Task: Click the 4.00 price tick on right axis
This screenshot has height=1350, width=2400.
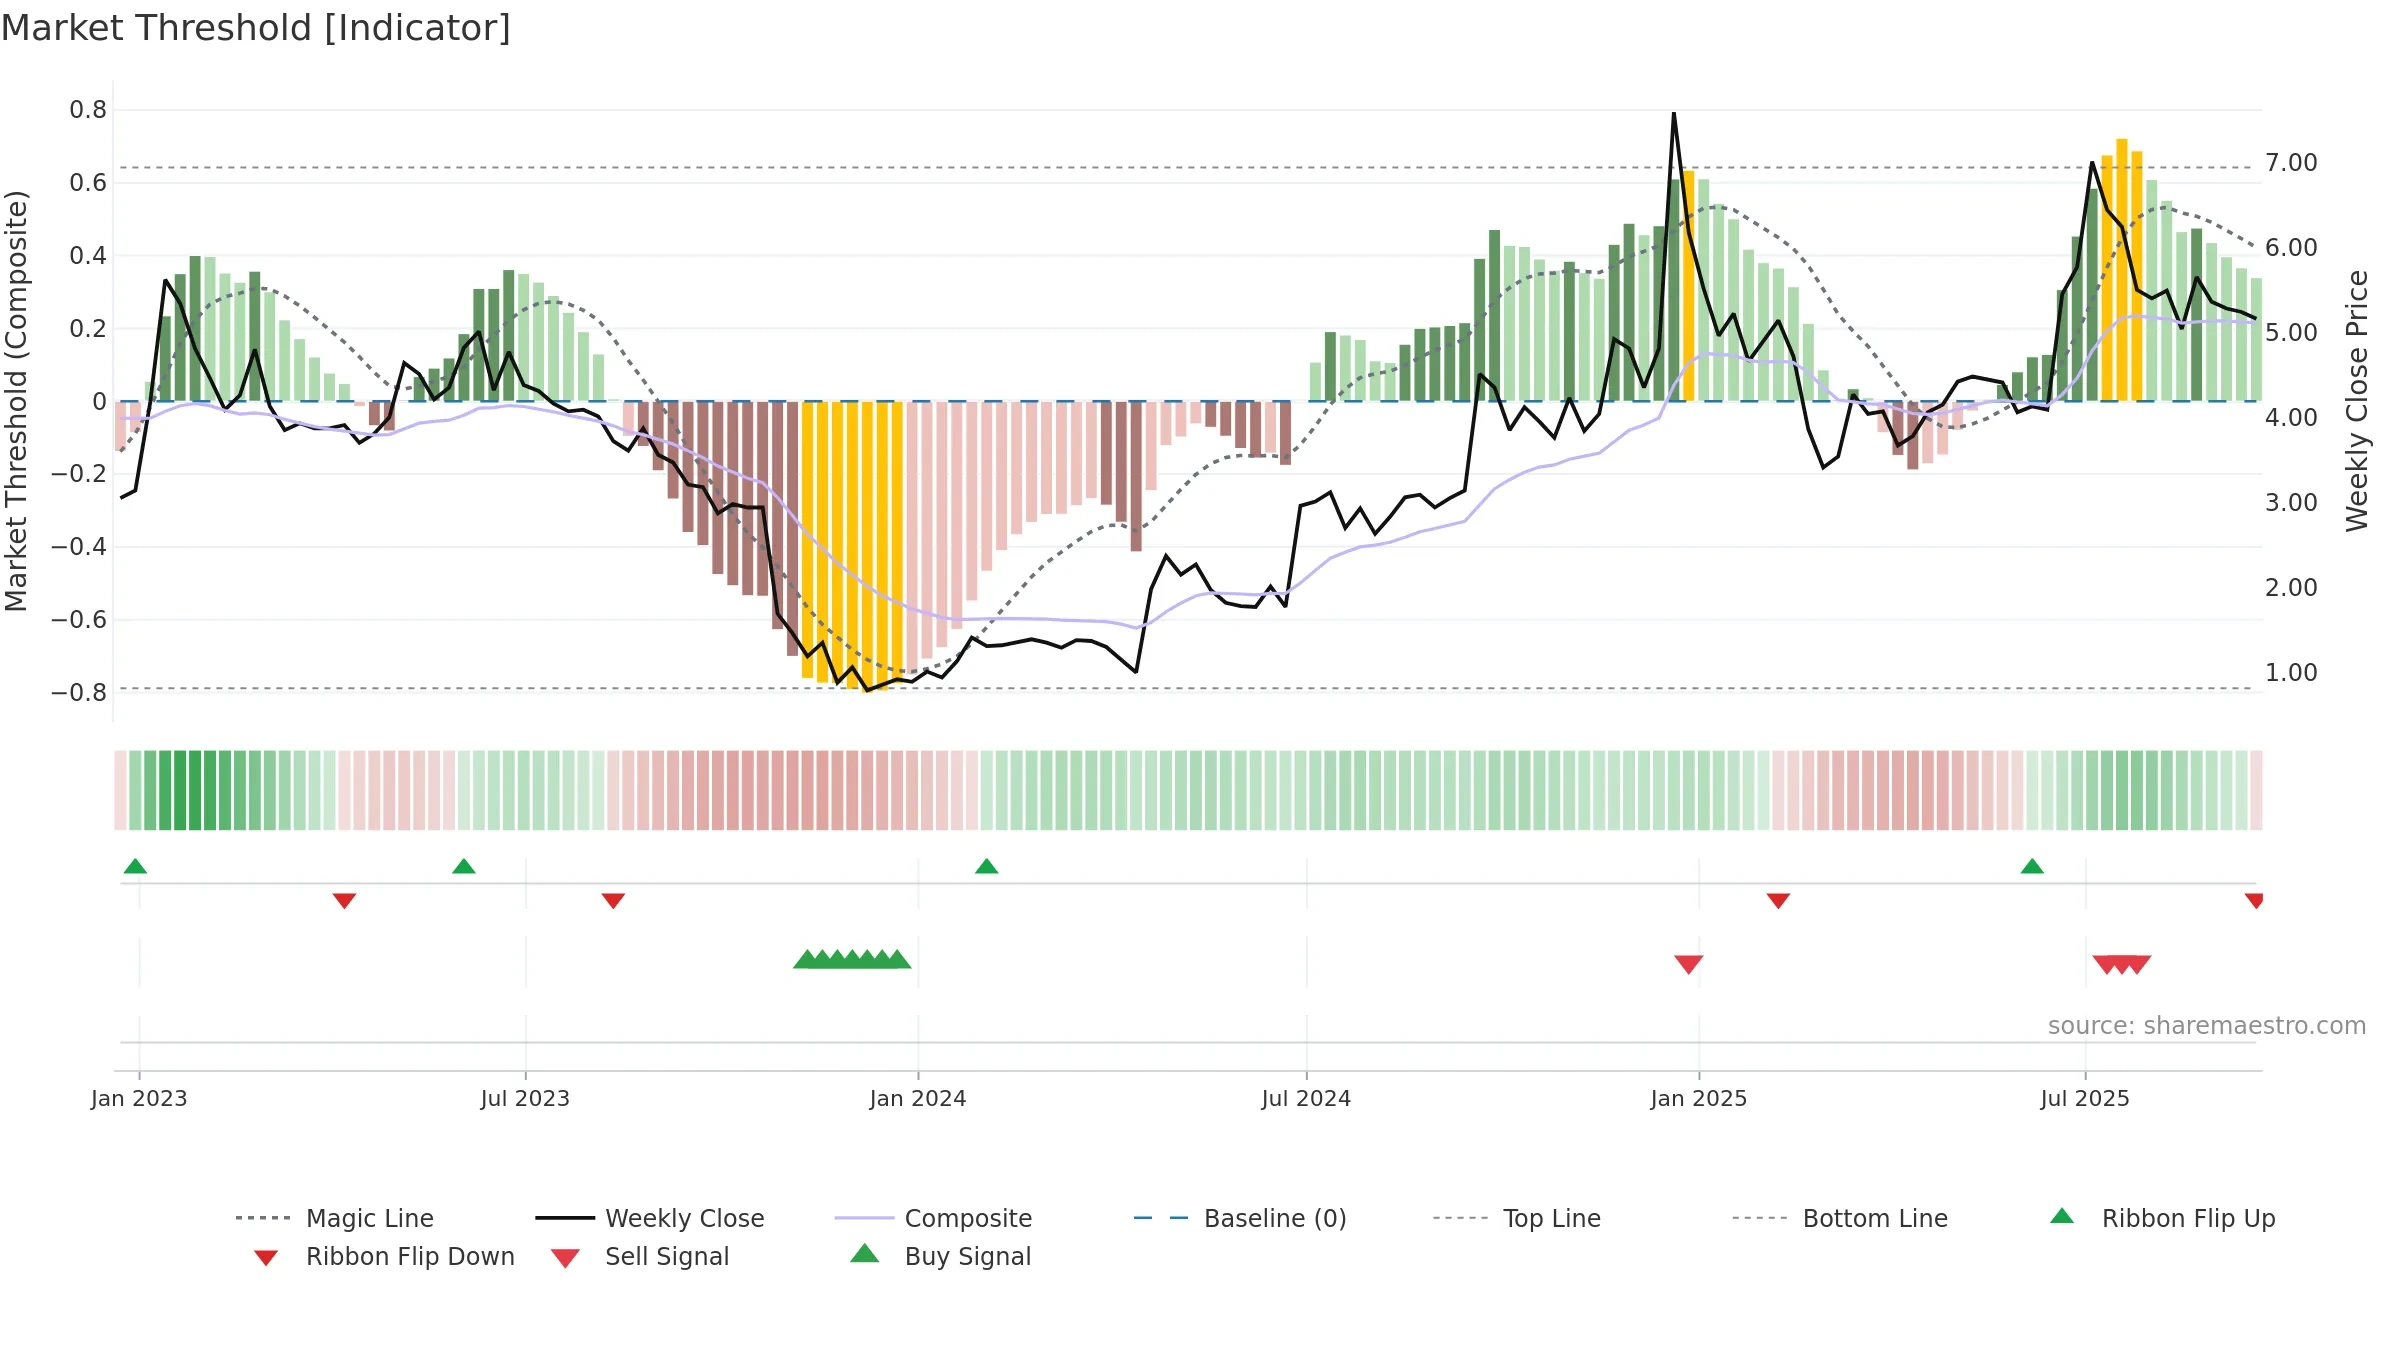Action: (x=2291, y=418)
